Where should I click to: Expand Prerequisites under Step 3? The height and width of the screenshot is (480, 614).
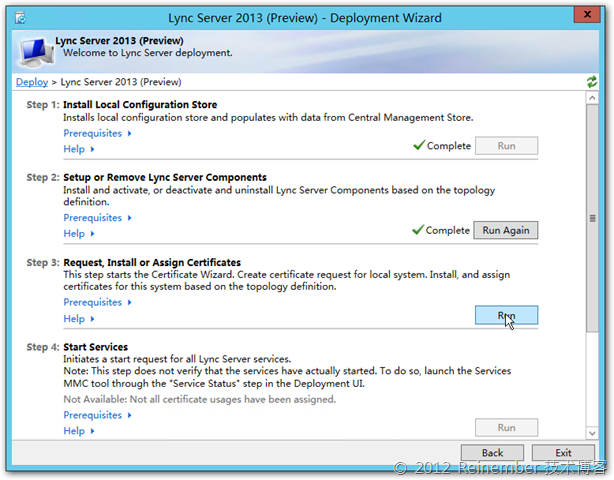coord(97,302)
